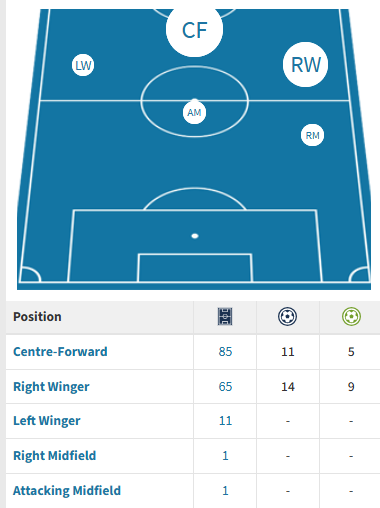Image resolution: width=380 pixels, height=508 pixels.
Task: Open the Left Winger position link
Action: click(x=47, y=421)
